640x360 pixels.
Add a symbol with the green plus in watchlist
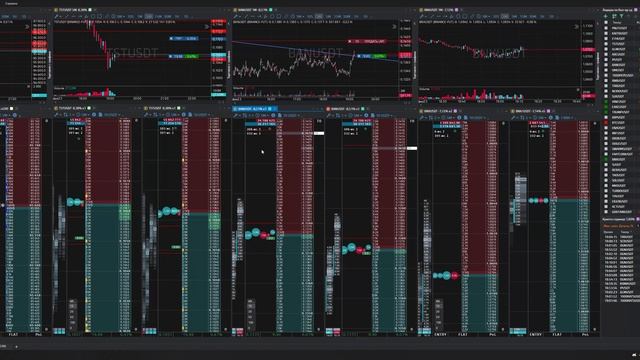point(605,16)
